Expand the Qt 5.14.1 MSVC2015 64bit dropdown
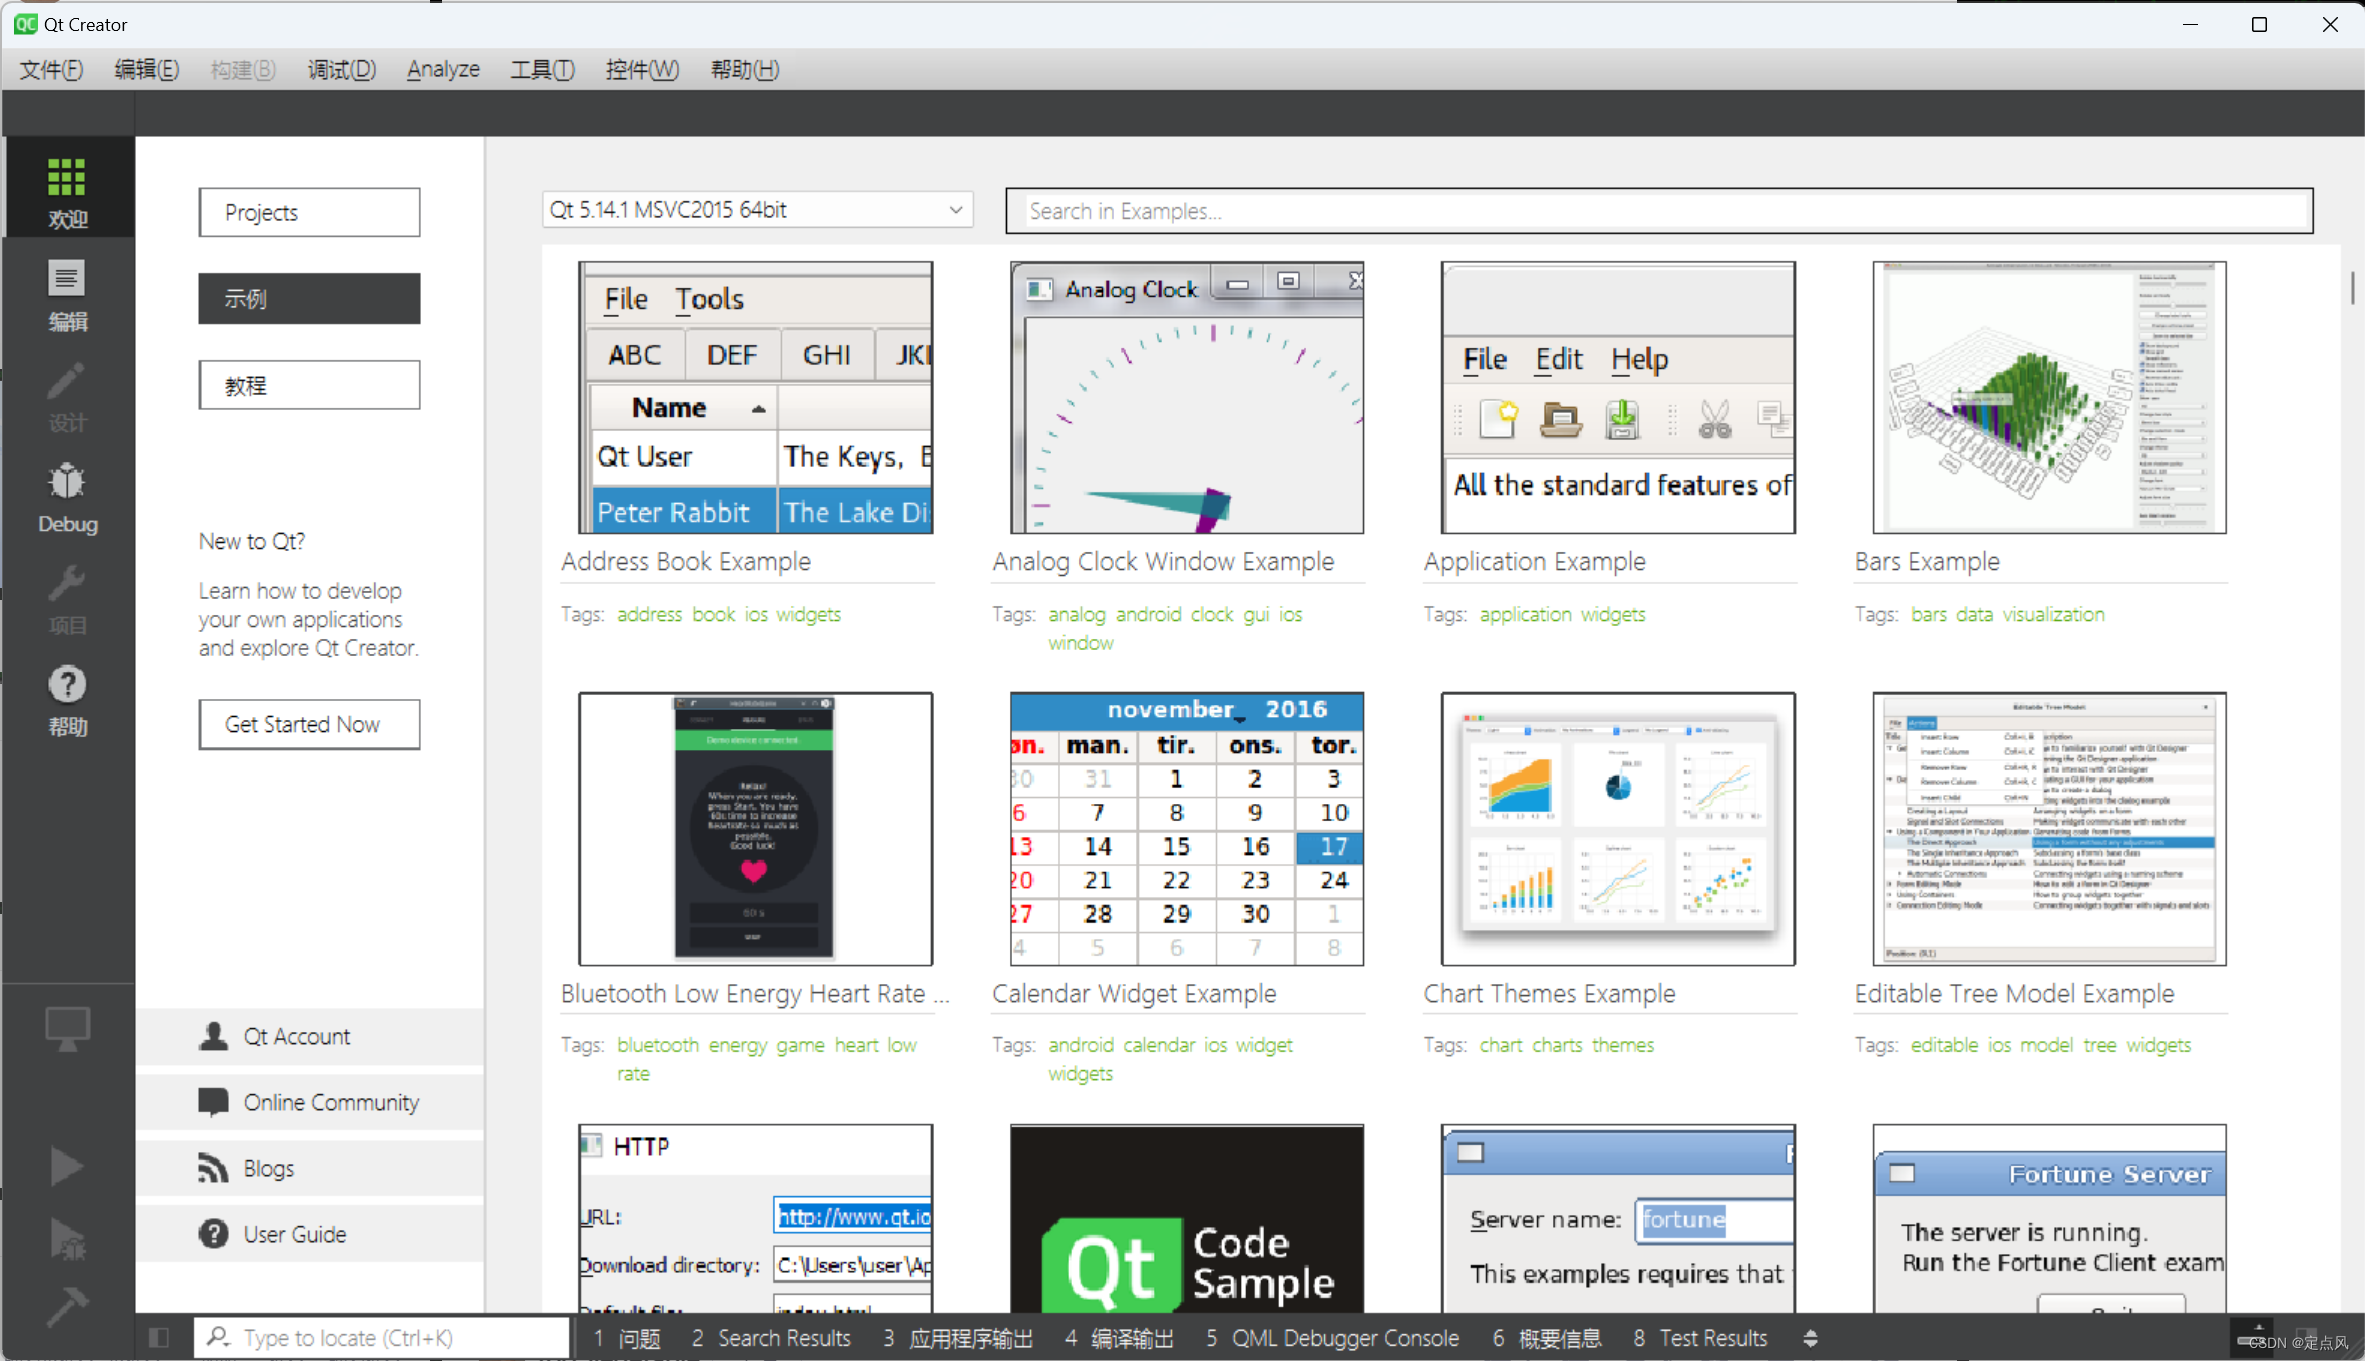 click(x=757, y=210)
